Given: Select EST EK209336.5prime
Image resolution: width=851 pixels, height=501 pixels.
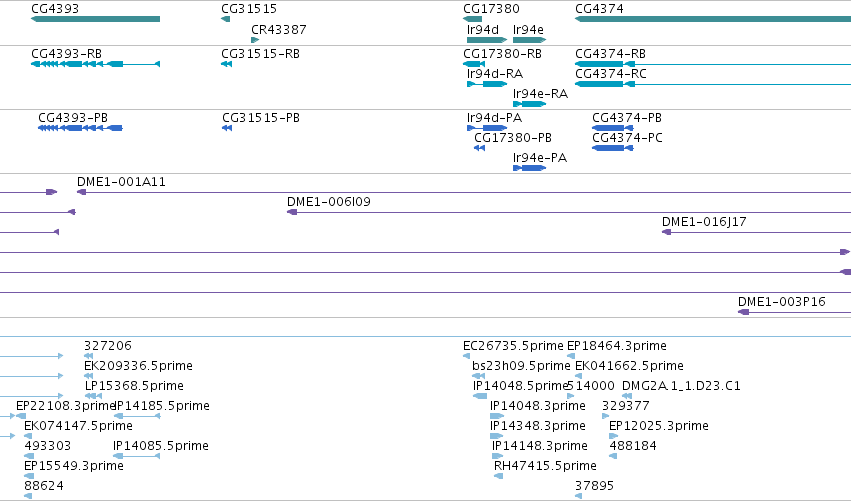Looking at the screenshot, I should pos(138,366).
